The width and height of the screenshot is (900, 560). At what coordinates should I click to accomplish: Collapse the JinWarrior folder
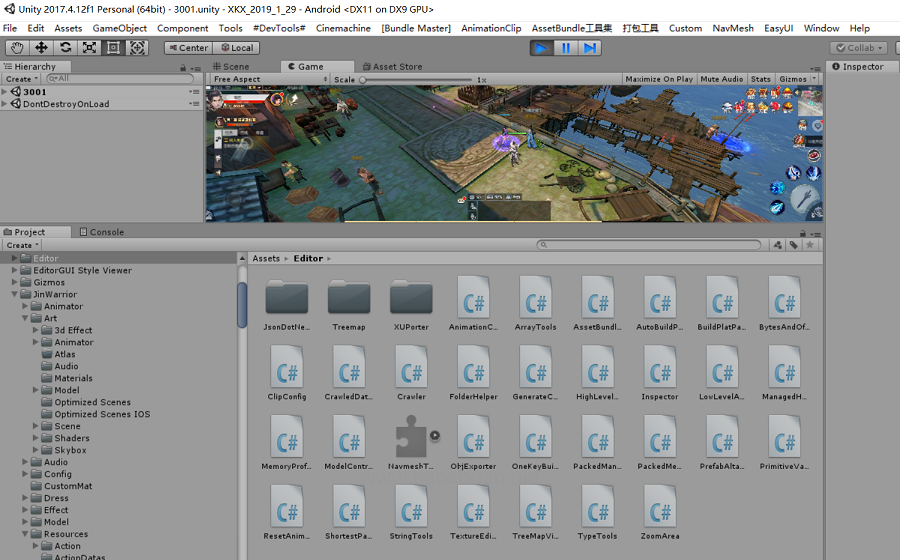[x=15, y=294]
